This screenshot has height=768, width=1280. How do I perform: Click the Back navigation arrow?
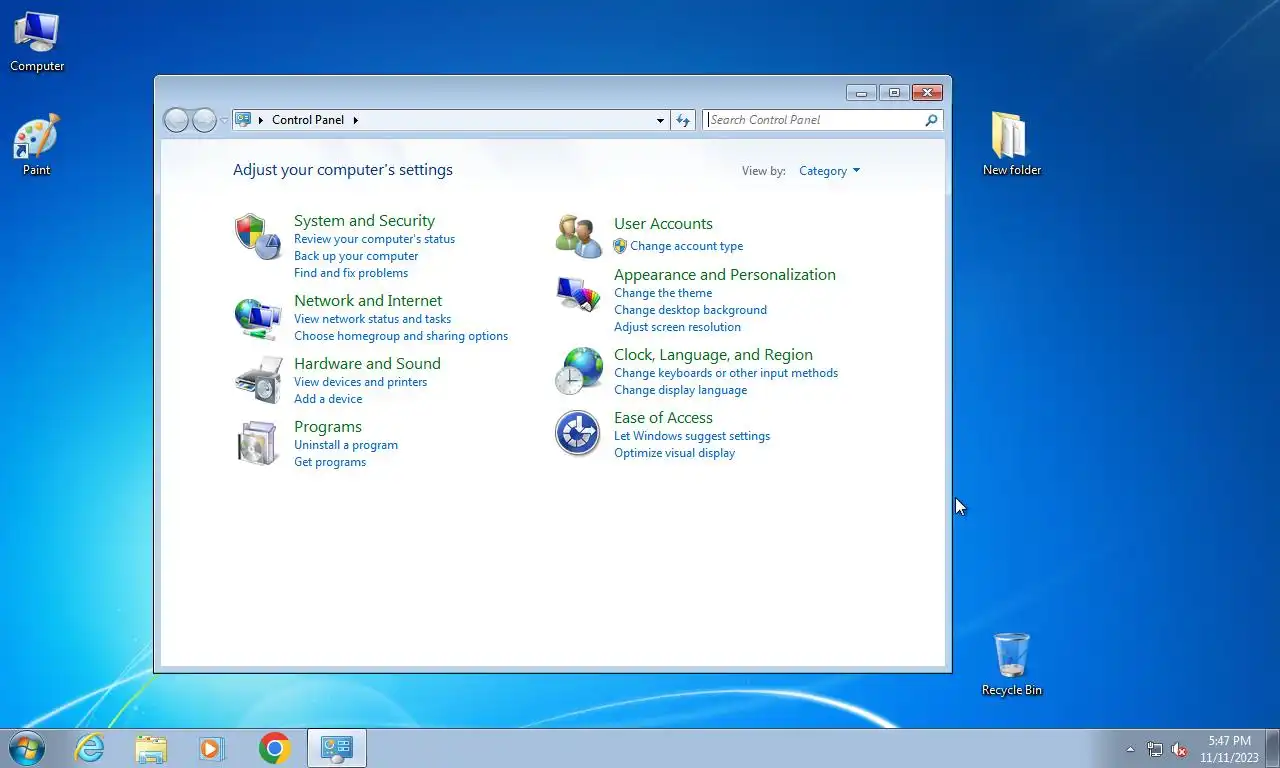176,120
